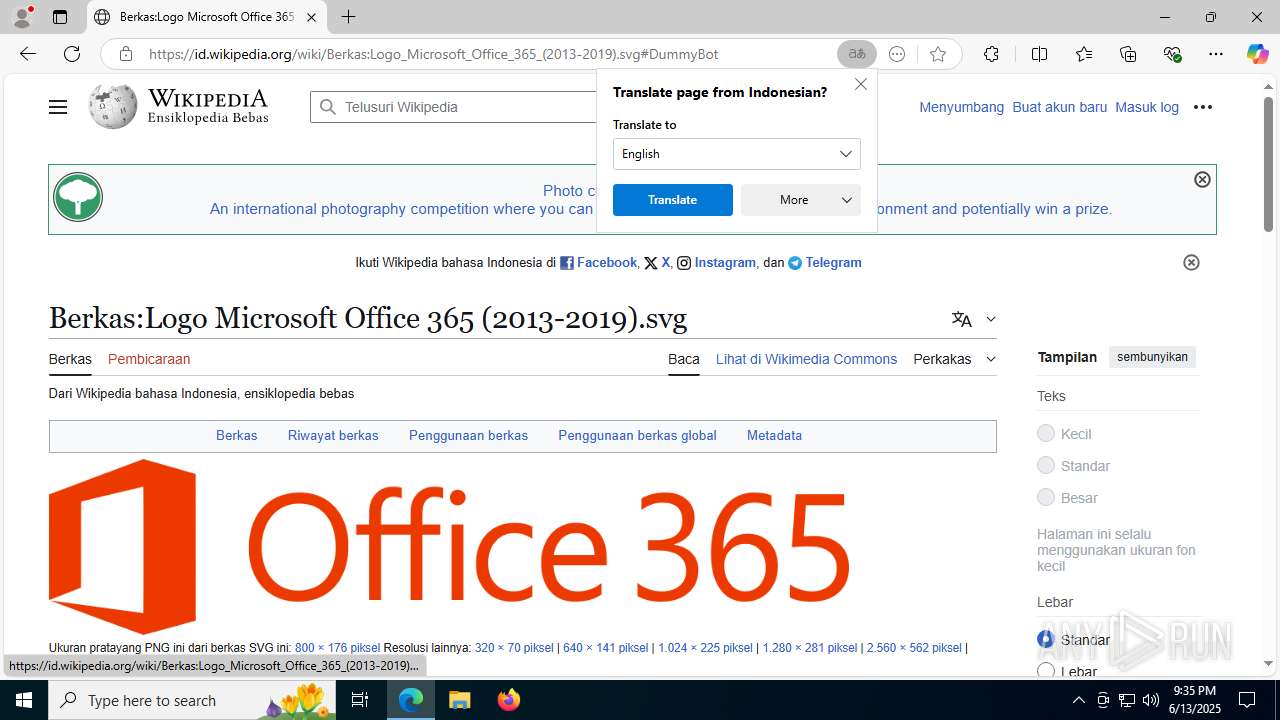Open the Favorites list icon
This screenshot has height=720, width=1280.
pos(1084,54)
